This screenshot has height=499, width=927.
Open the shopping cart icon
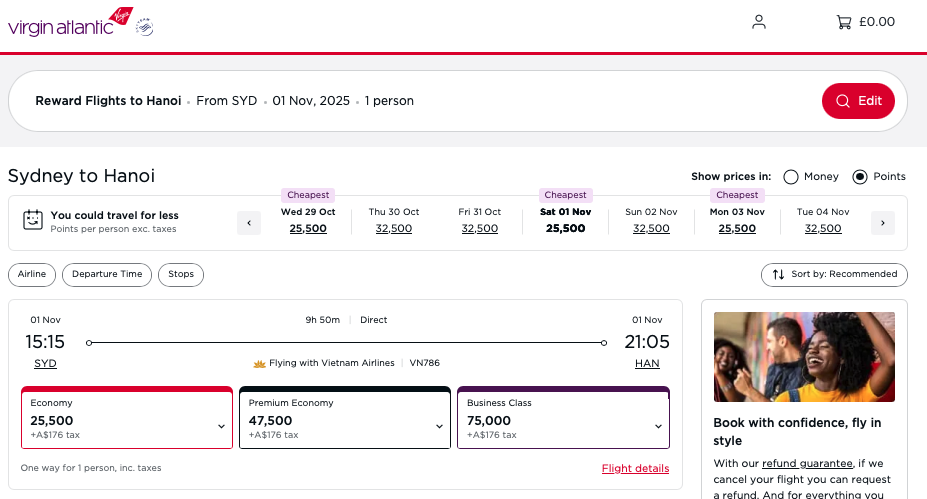(844, 22)
